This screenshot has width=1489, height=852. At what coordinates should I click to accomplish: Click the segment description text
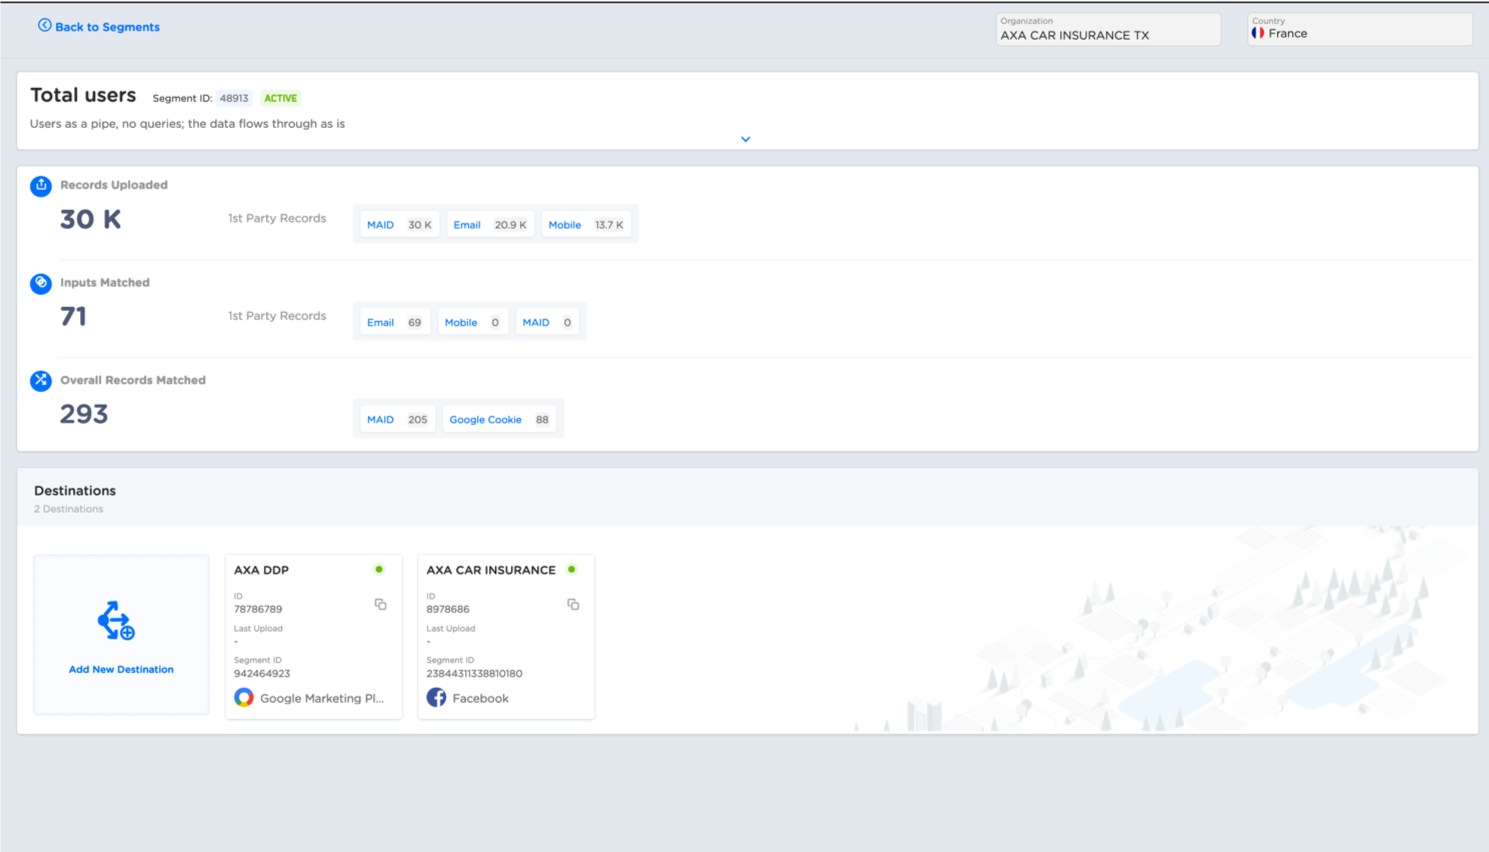click(x=187, y=124)
